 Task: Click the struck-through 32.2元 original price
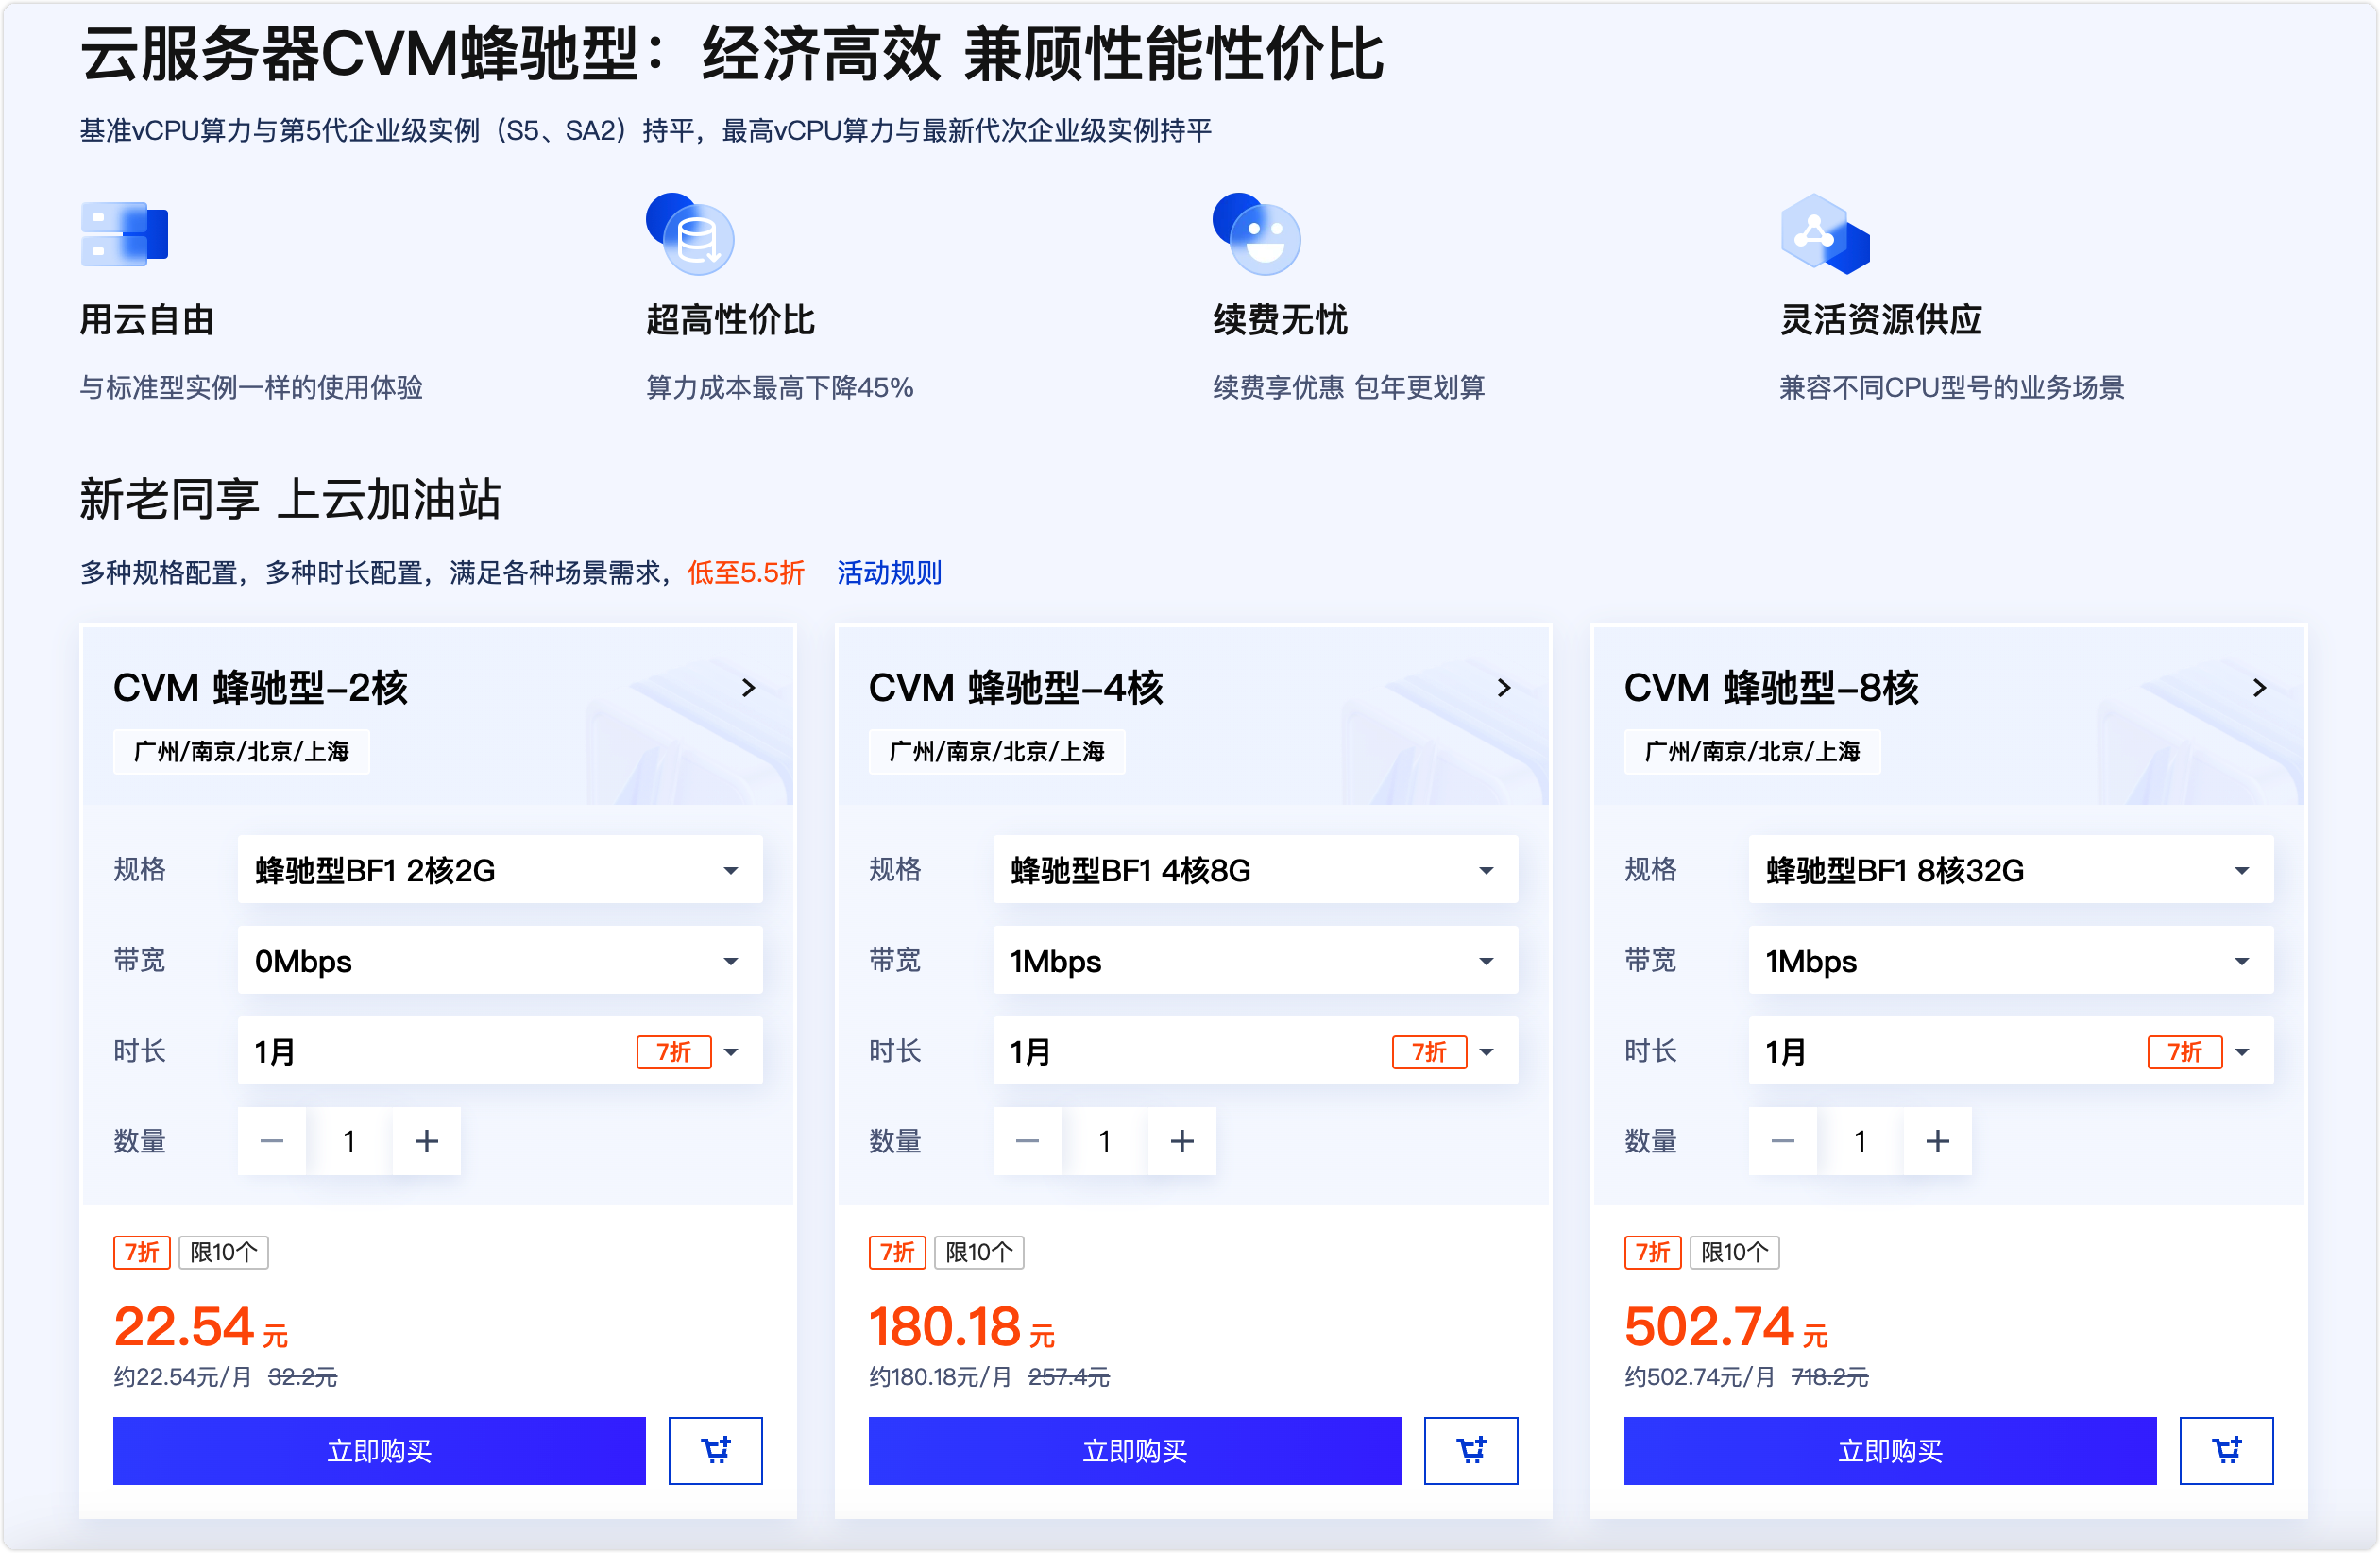pyautogui.click(x=303, y=1377)
